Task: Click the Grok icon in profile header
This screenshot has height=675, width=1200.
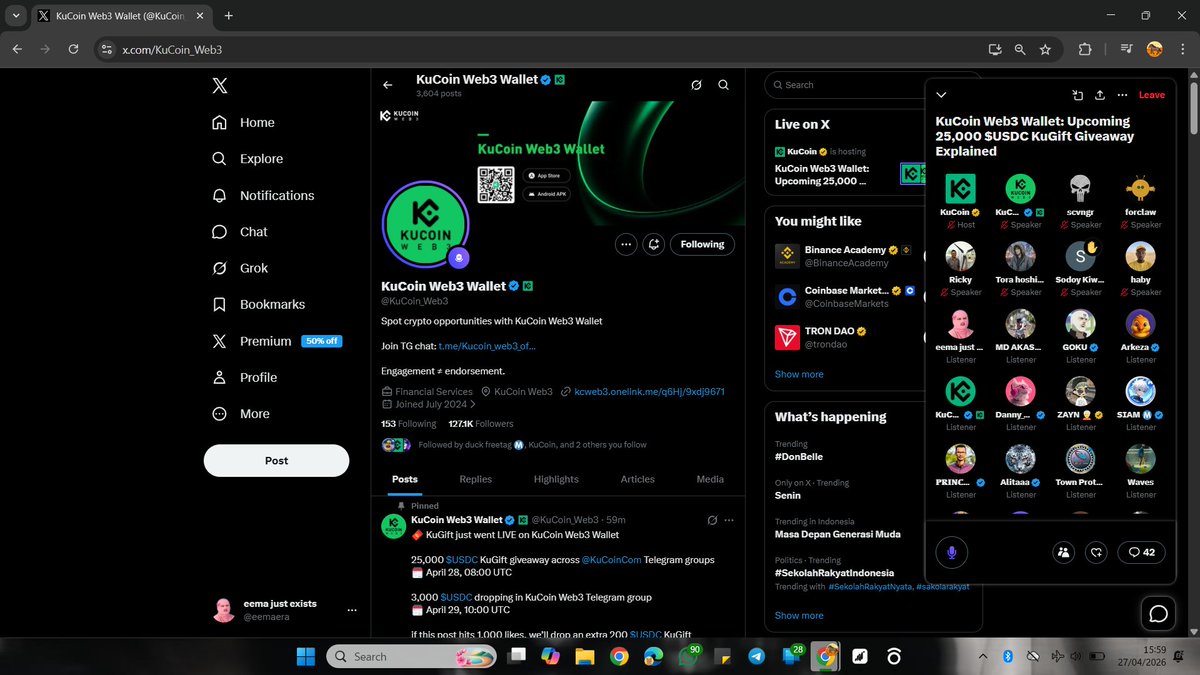Action: [697, 85]
